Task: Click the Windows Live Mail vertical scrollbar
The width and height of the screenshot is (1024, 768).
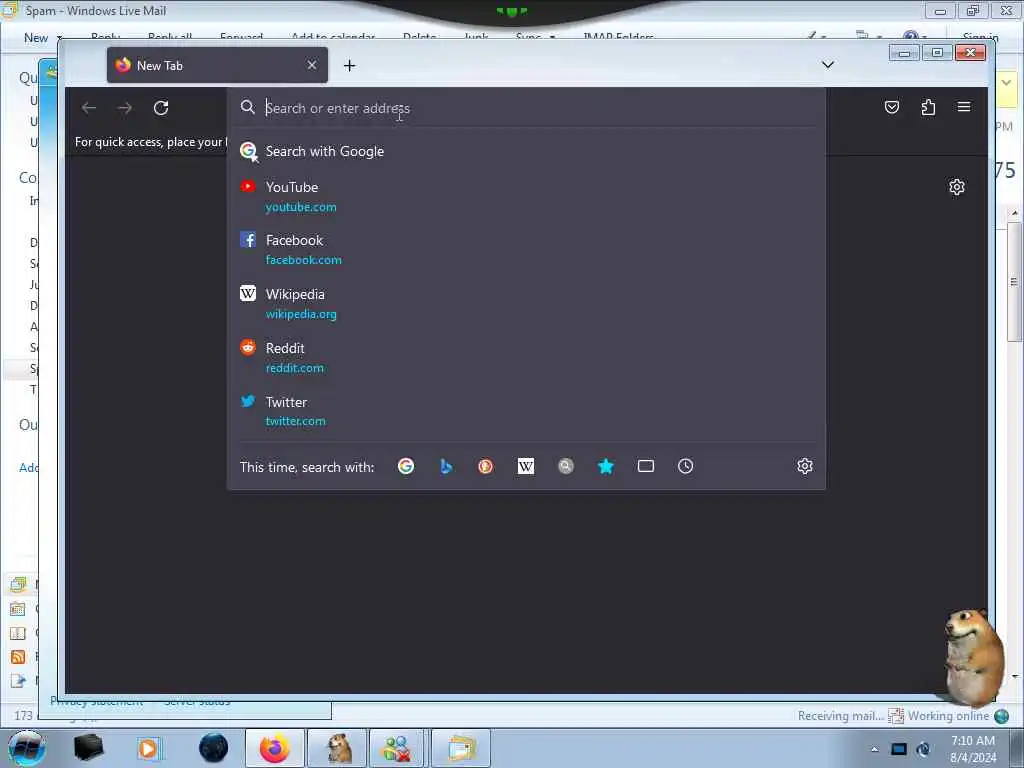Action: (x=1014, y=281)
